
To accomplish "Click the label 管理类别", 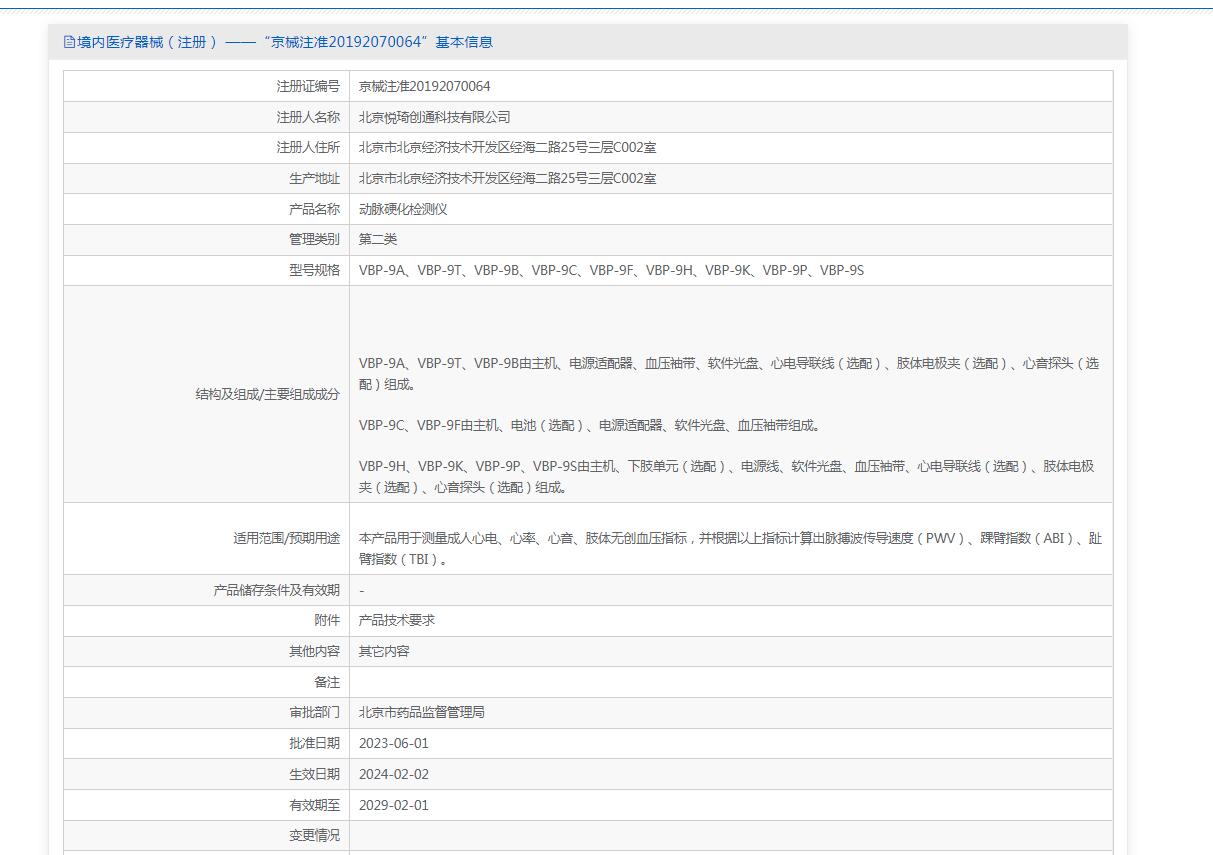I will (314, 240).
